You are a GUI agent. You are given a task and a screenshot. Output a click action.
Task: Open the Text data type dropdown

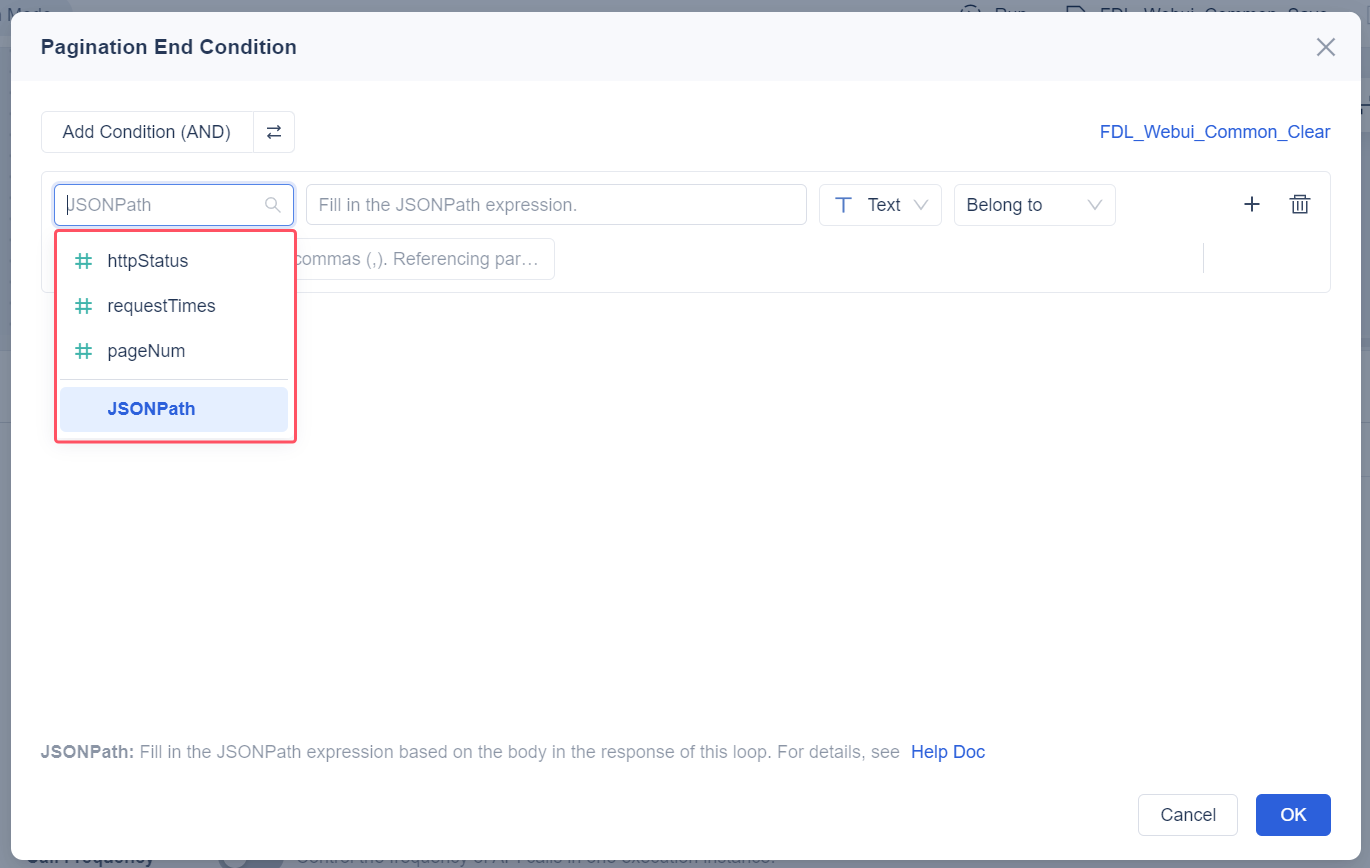click(x=880, y=205)
